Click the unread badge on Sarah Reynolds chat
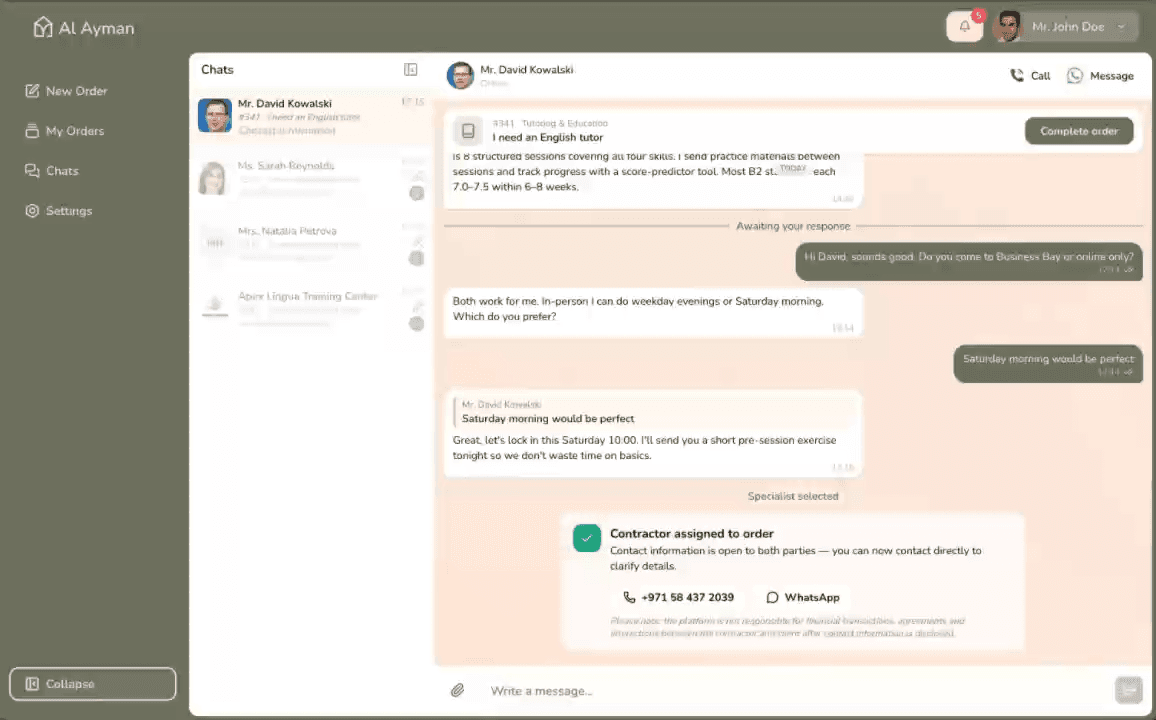Screen dimensions: 1156x720 [x=417, y=194]
